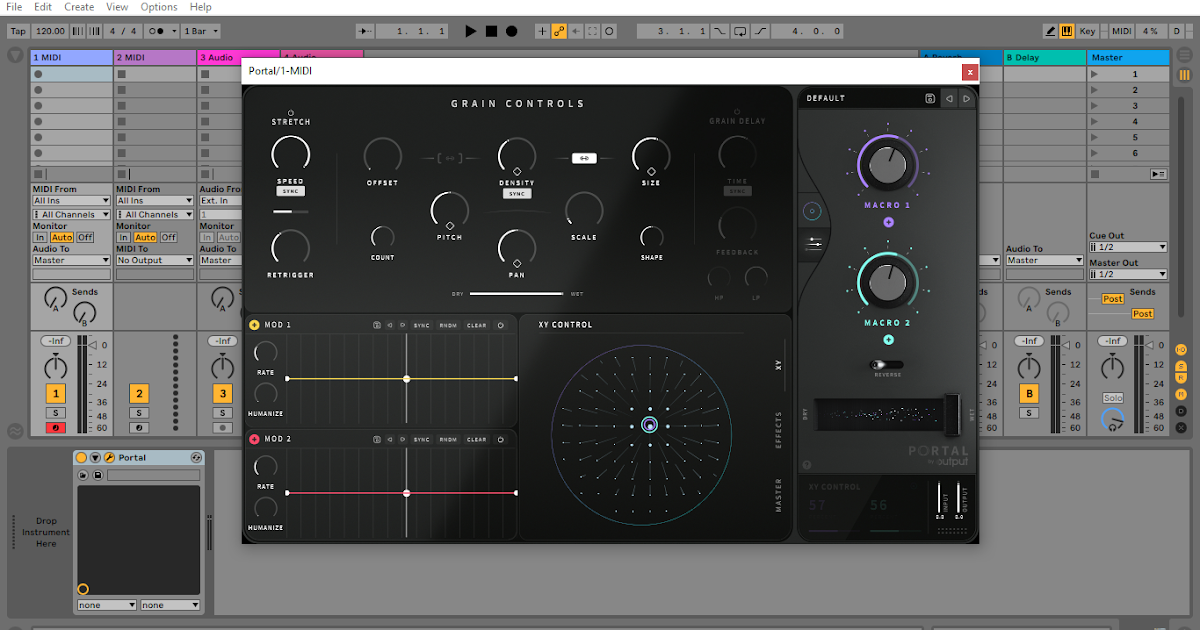Click the MOD 1 save preset icon
This screenshot has width=1200, height=630.
pyautogui.click(x=376, y=325)
